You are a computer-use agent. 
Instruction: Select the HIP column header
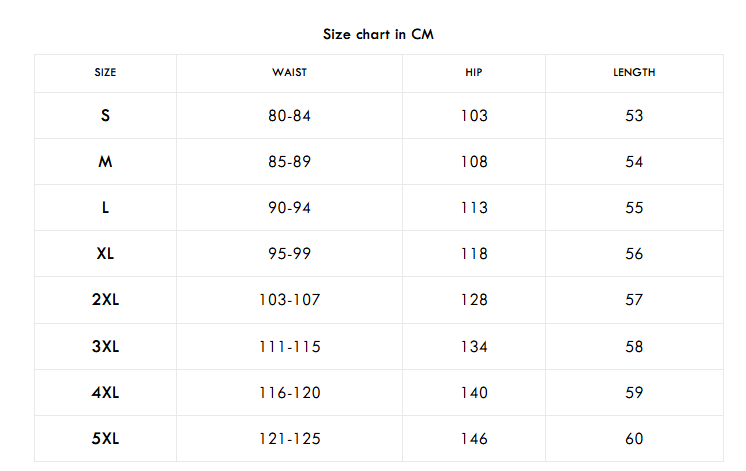click(x=474, y=72)
